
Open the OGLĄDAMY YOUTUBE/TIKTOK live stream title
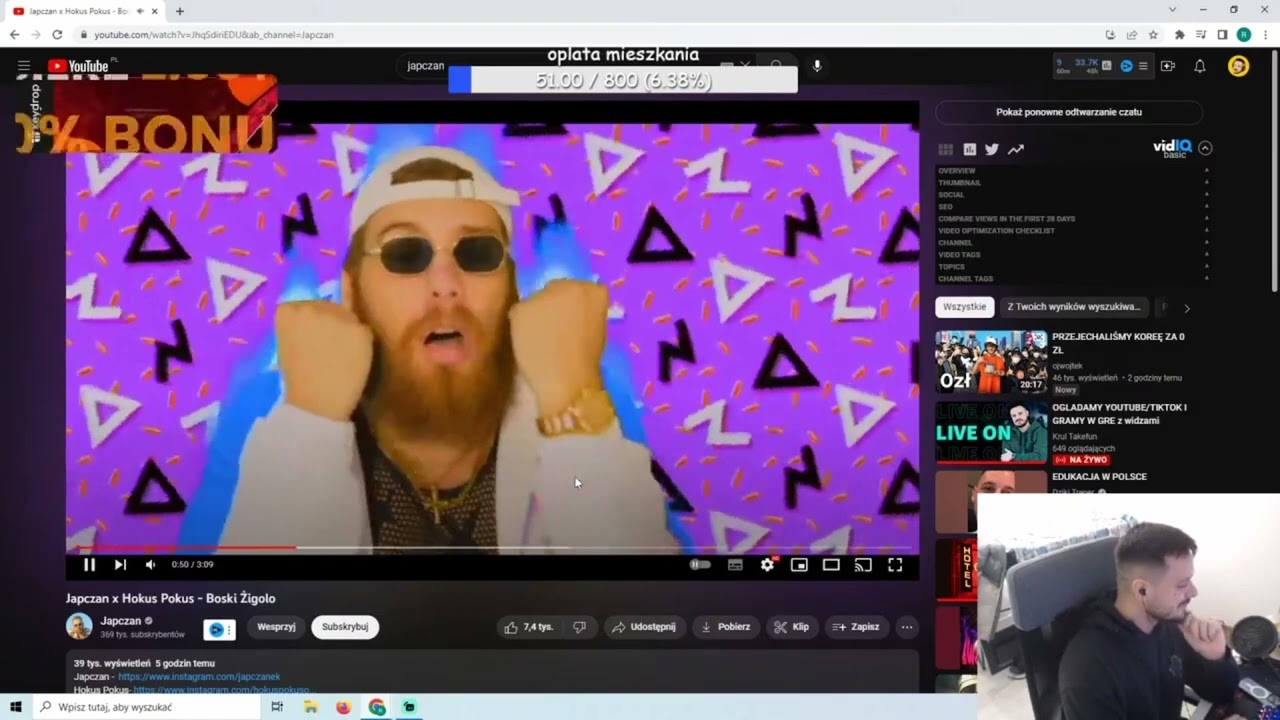click(x=1119, y=414)
